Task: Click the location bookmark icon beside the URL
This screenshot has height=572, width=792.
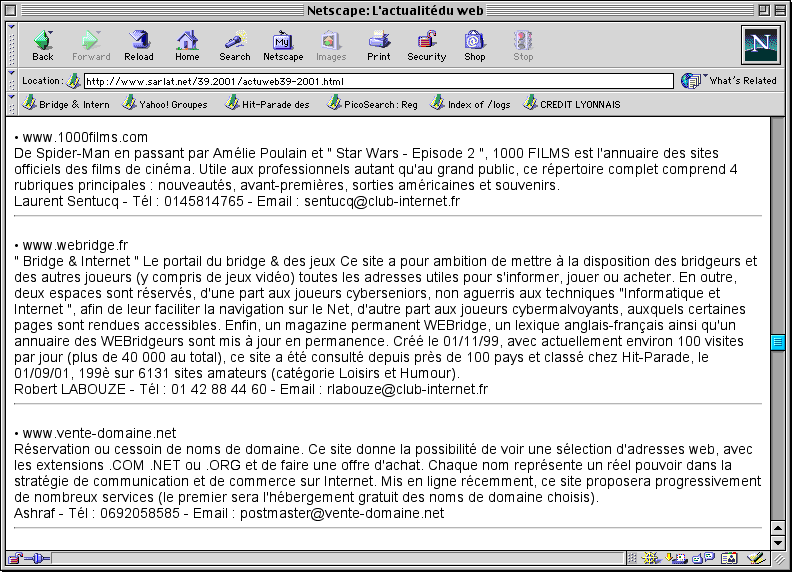Action: point(74,81)
